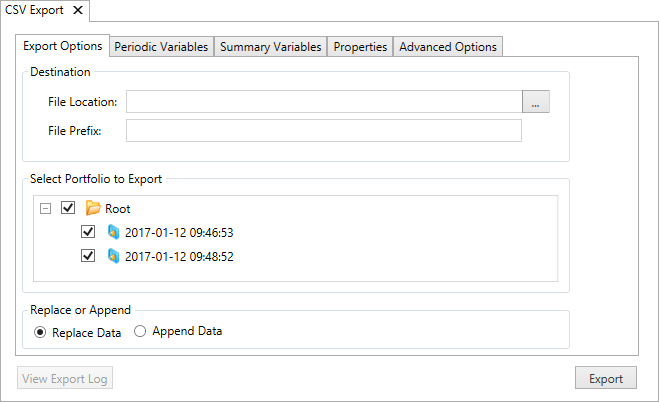Focus the File Location input field
659x402 pixels.
[x=324, y=102]
